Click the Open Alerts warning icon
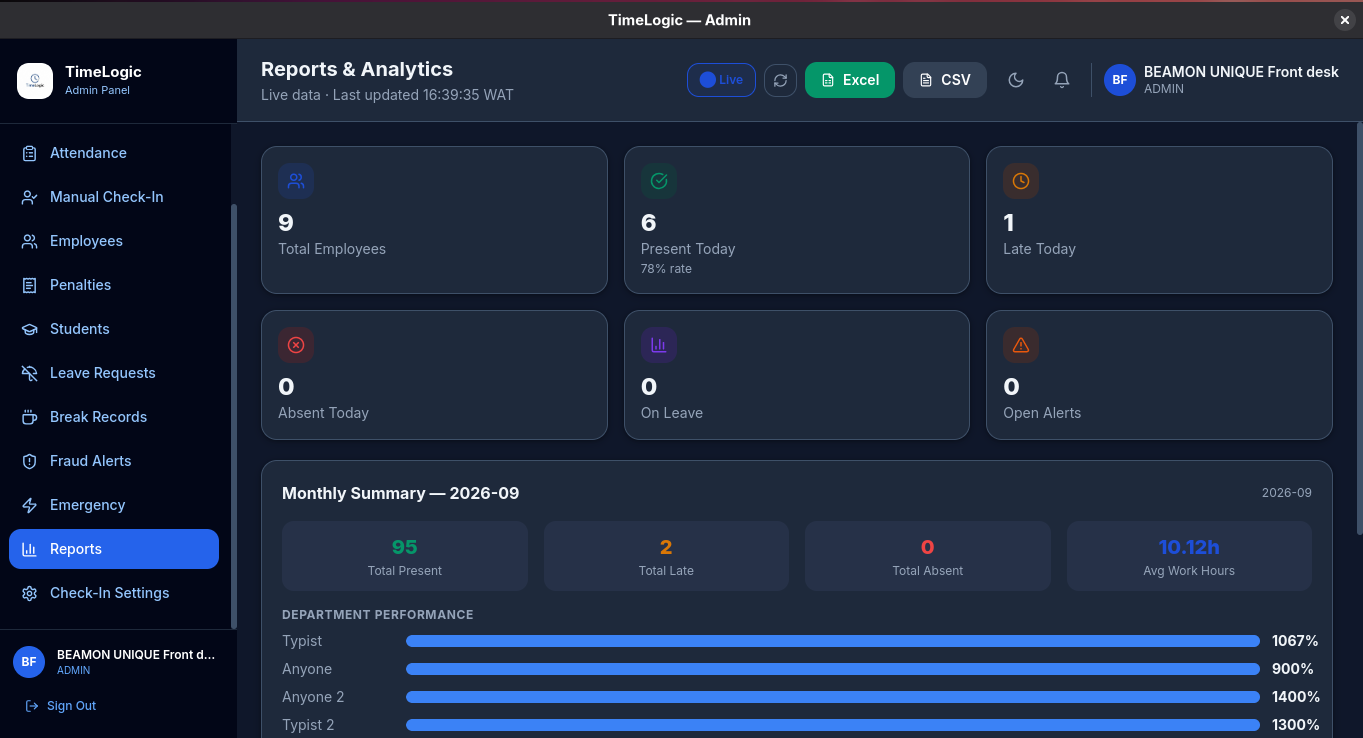The image size is (1363, 738). pyautogui.click(x=1021, y=345)
